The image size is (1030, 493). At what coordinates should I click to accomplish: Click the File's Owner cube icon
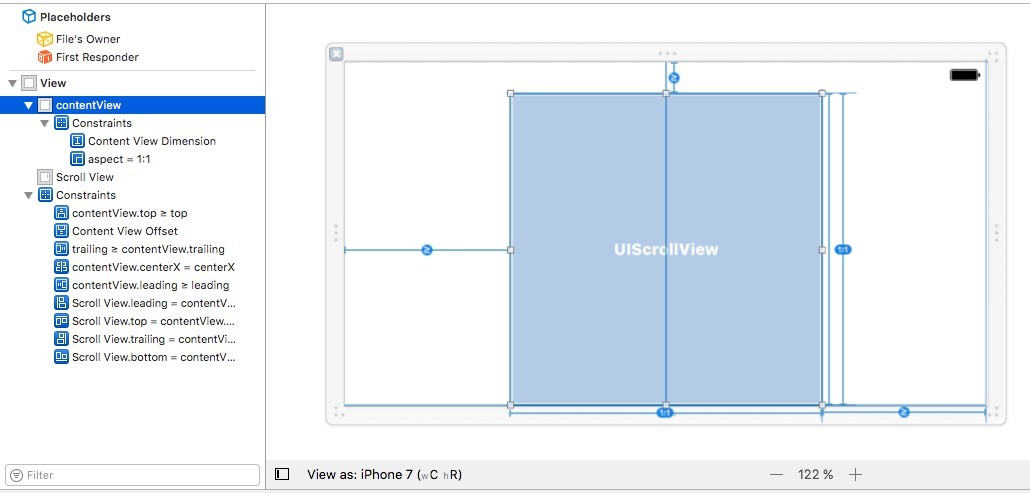[44, 39]
